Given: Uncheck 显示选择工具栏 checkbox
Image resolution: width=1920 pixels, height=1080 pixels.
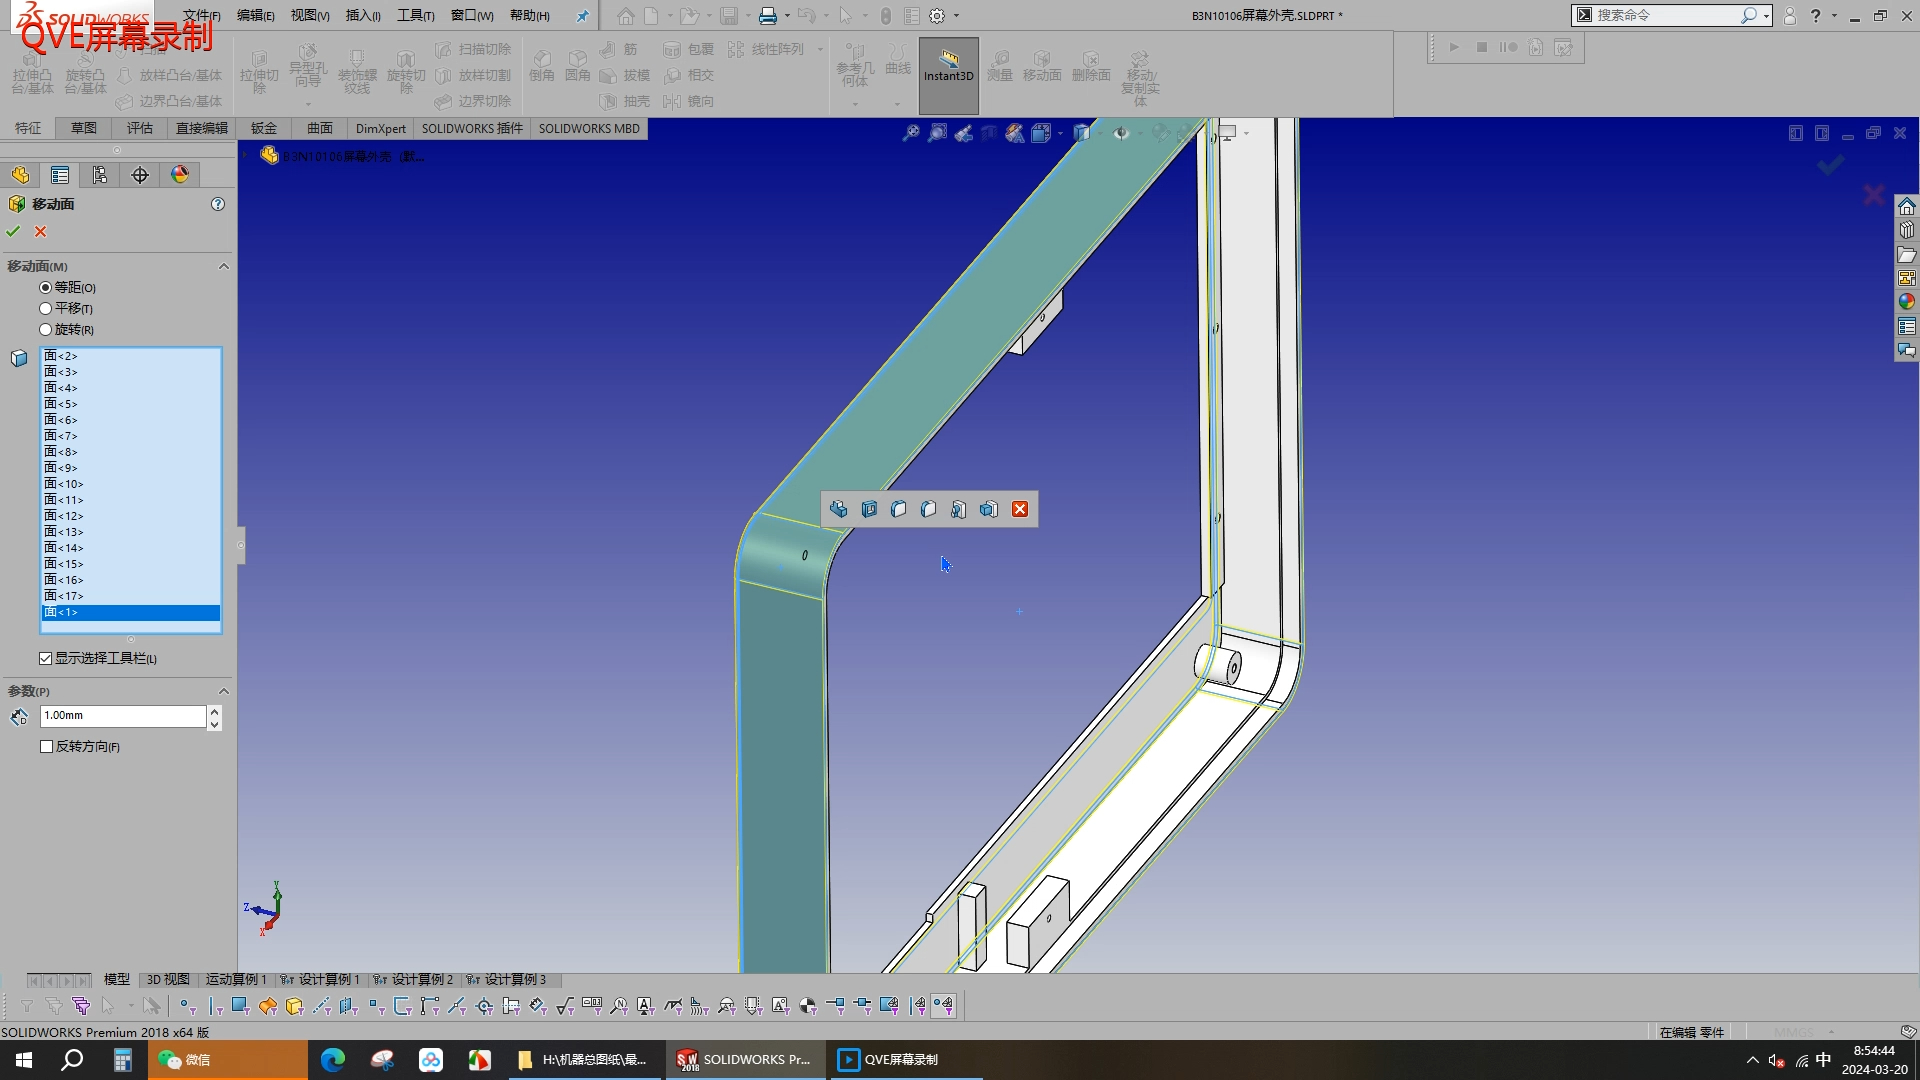Looking at the screenshot, I should 46,658.
